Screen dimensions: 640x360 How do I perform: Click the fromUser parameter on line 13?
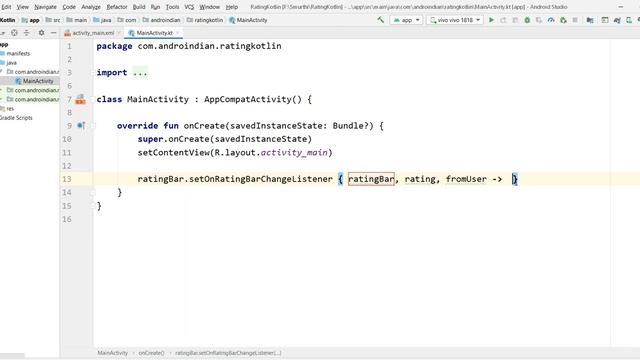click(x=466, y=179)
